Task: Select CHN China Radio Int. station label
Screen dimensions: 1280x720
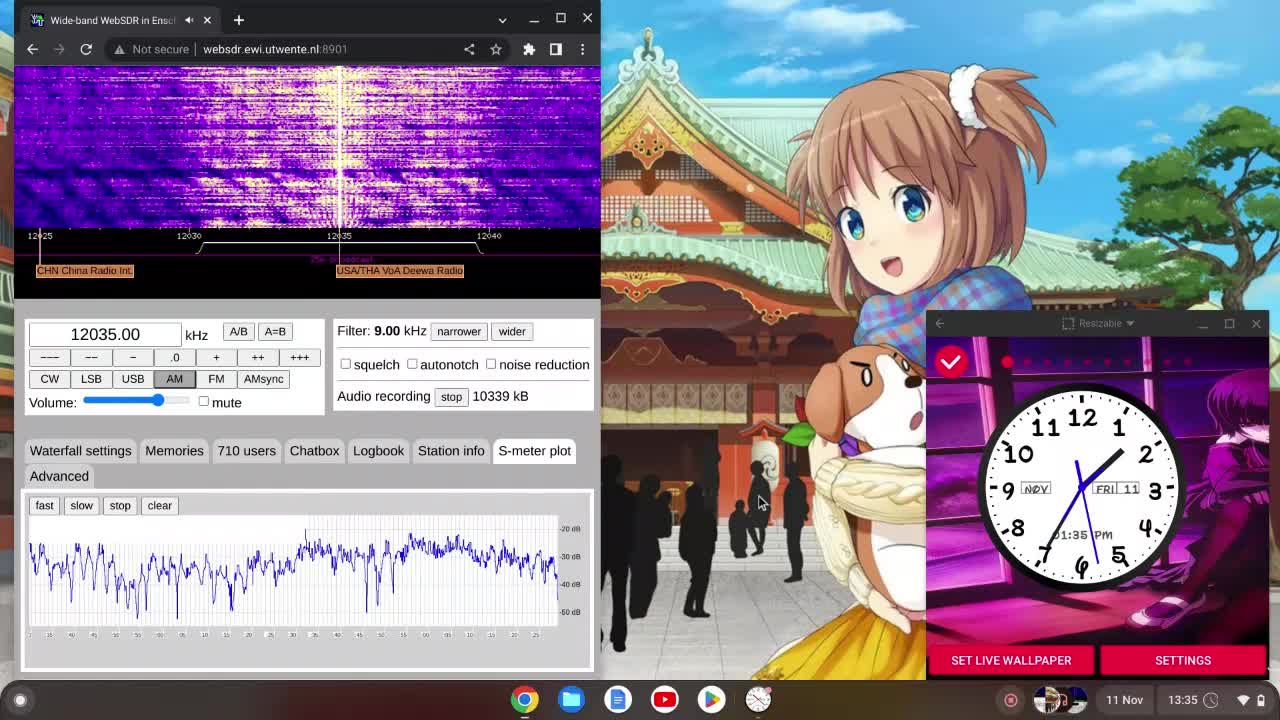Action: [x=85, y=271]
